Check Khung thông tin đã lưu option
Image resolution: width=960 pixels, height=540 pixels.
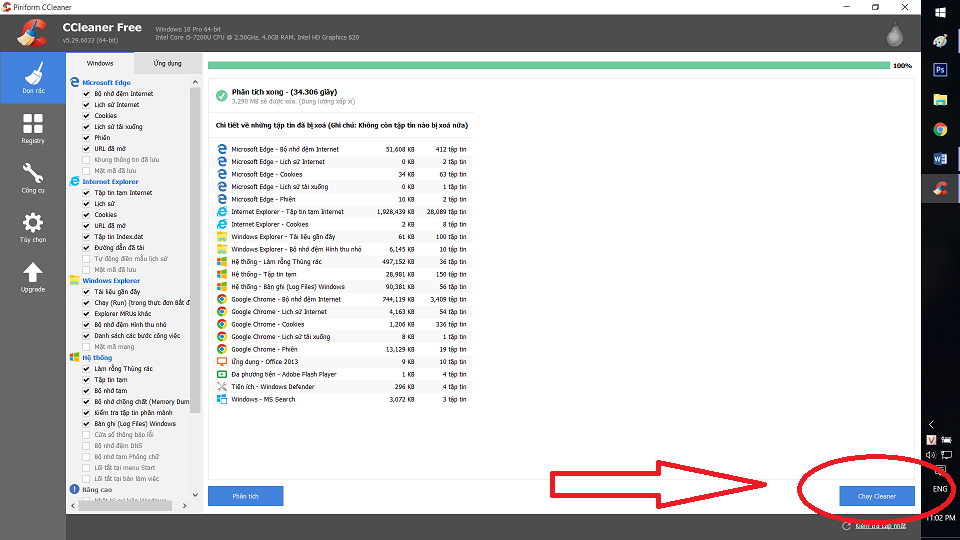point(86,160)
